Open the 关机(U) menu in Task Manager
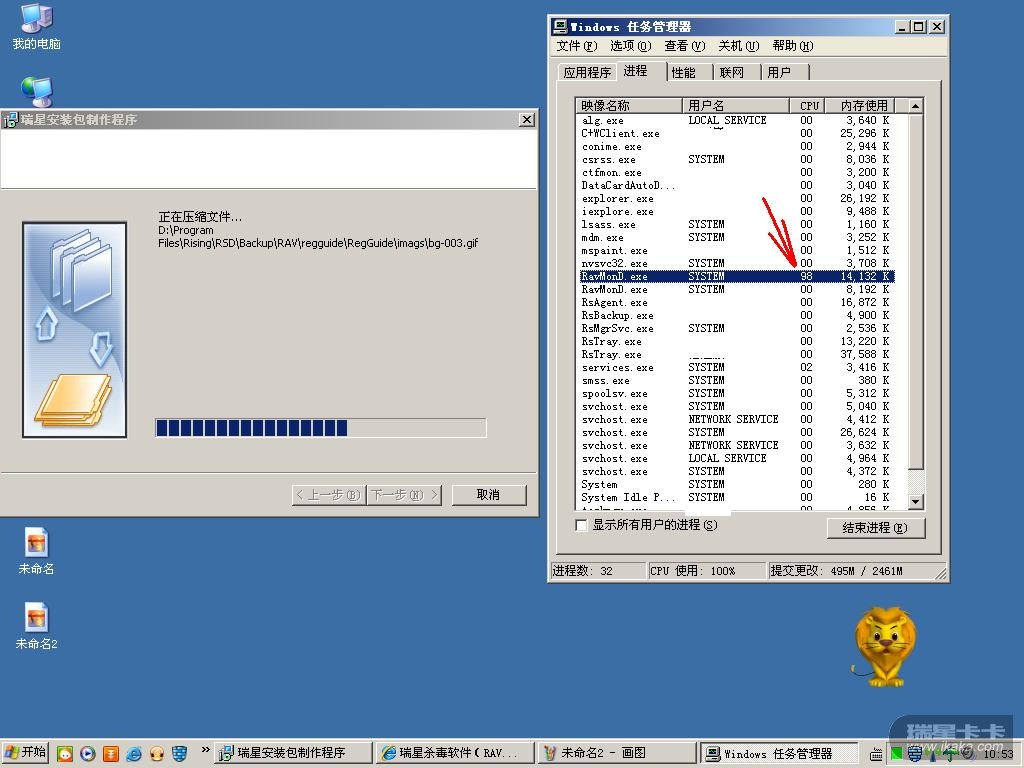This screenshot has height=768, width=1024. click(739, 46)
